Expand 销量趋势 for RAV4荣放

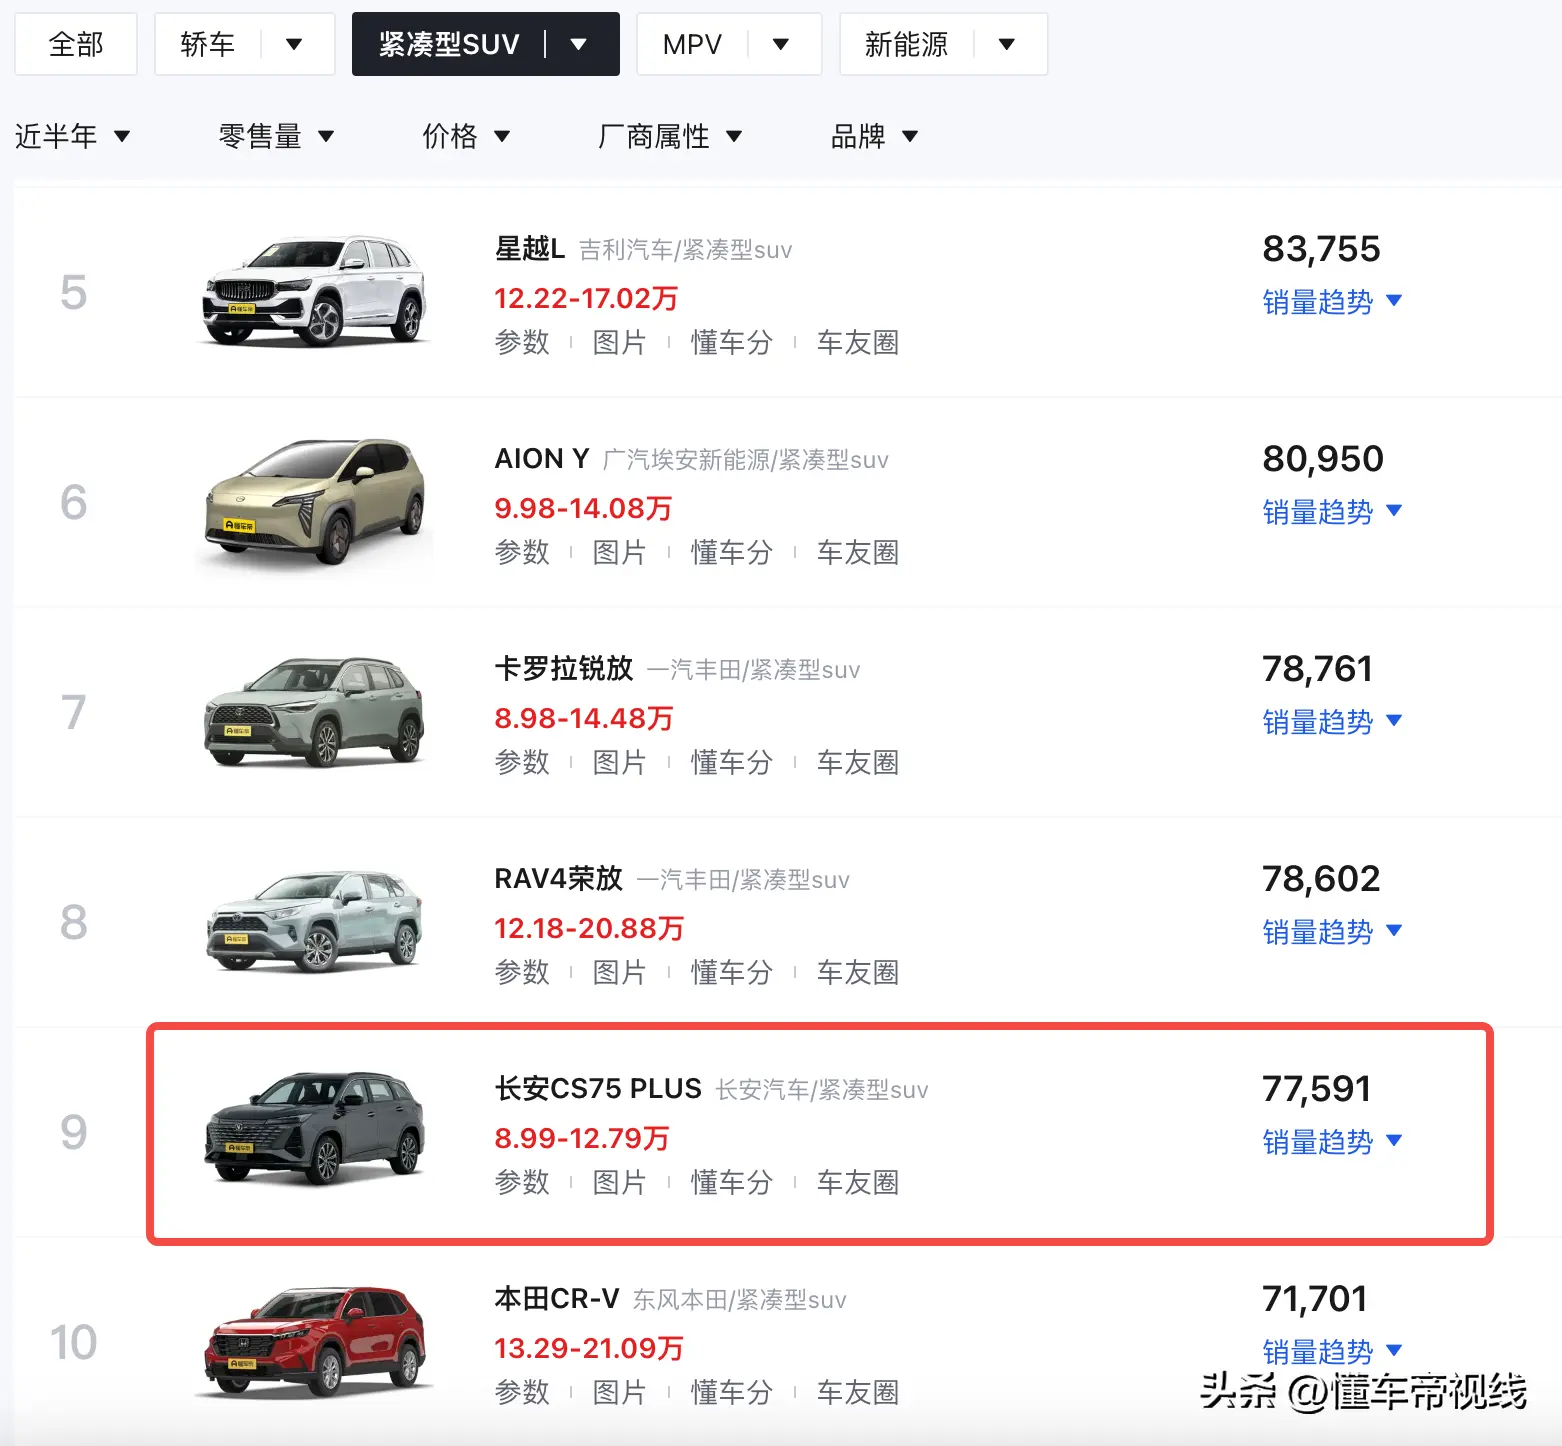point(1332,932)
